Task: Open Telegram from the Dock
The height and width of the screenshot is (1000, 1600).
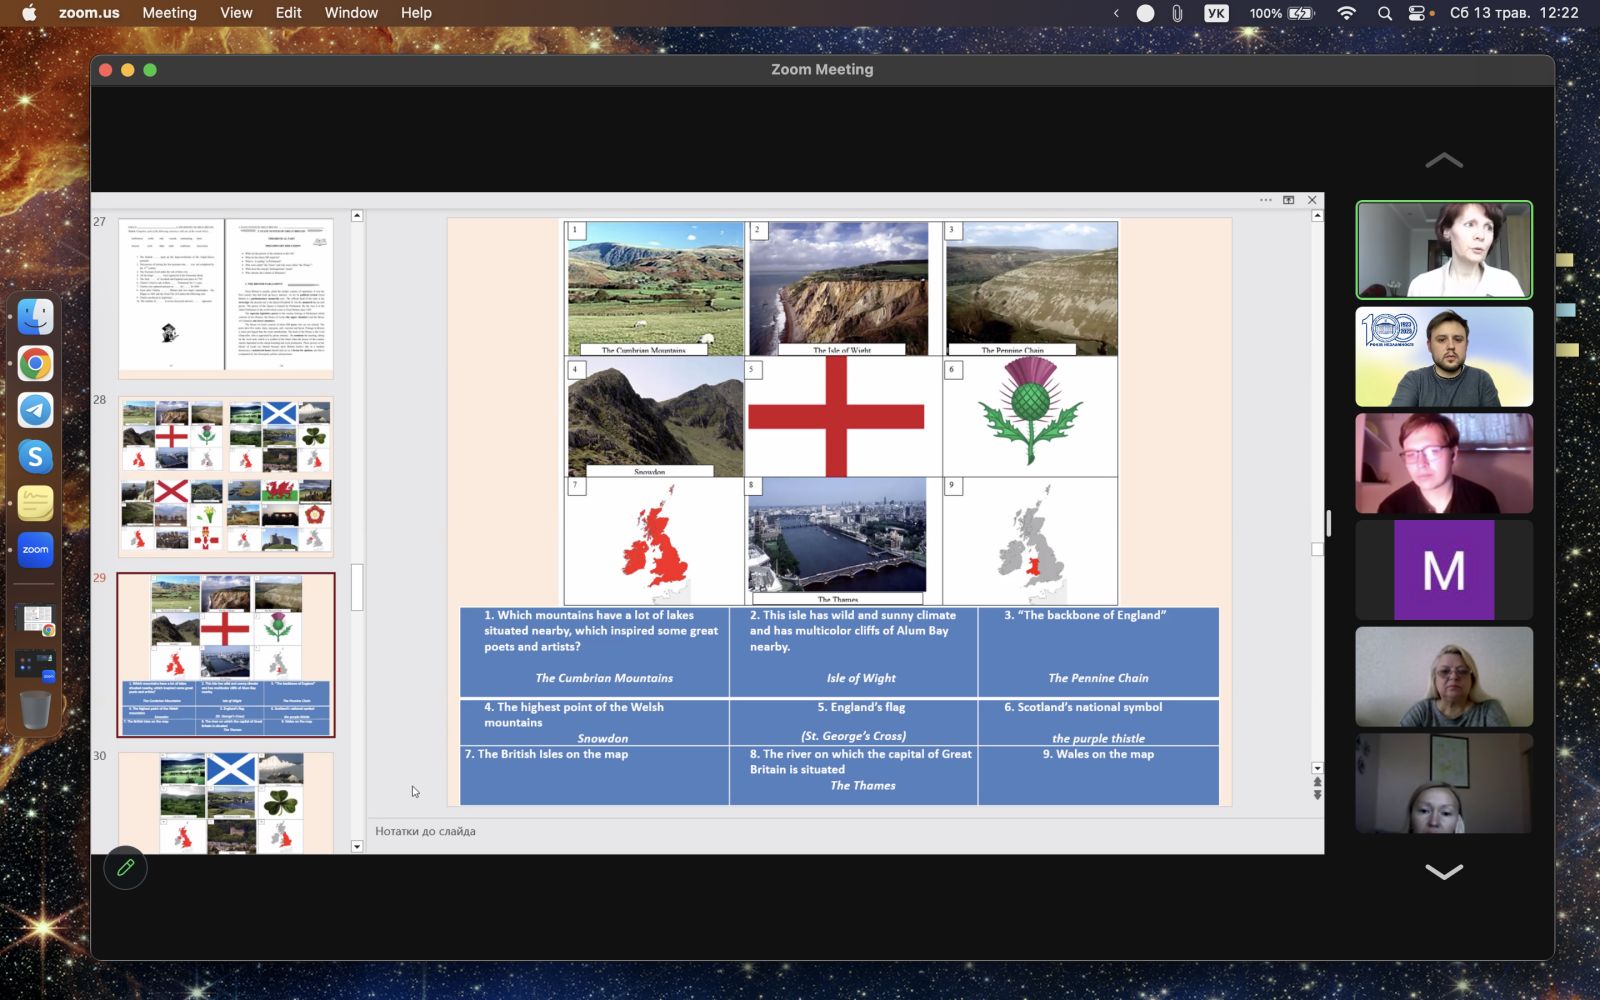Action: (36, 410)
